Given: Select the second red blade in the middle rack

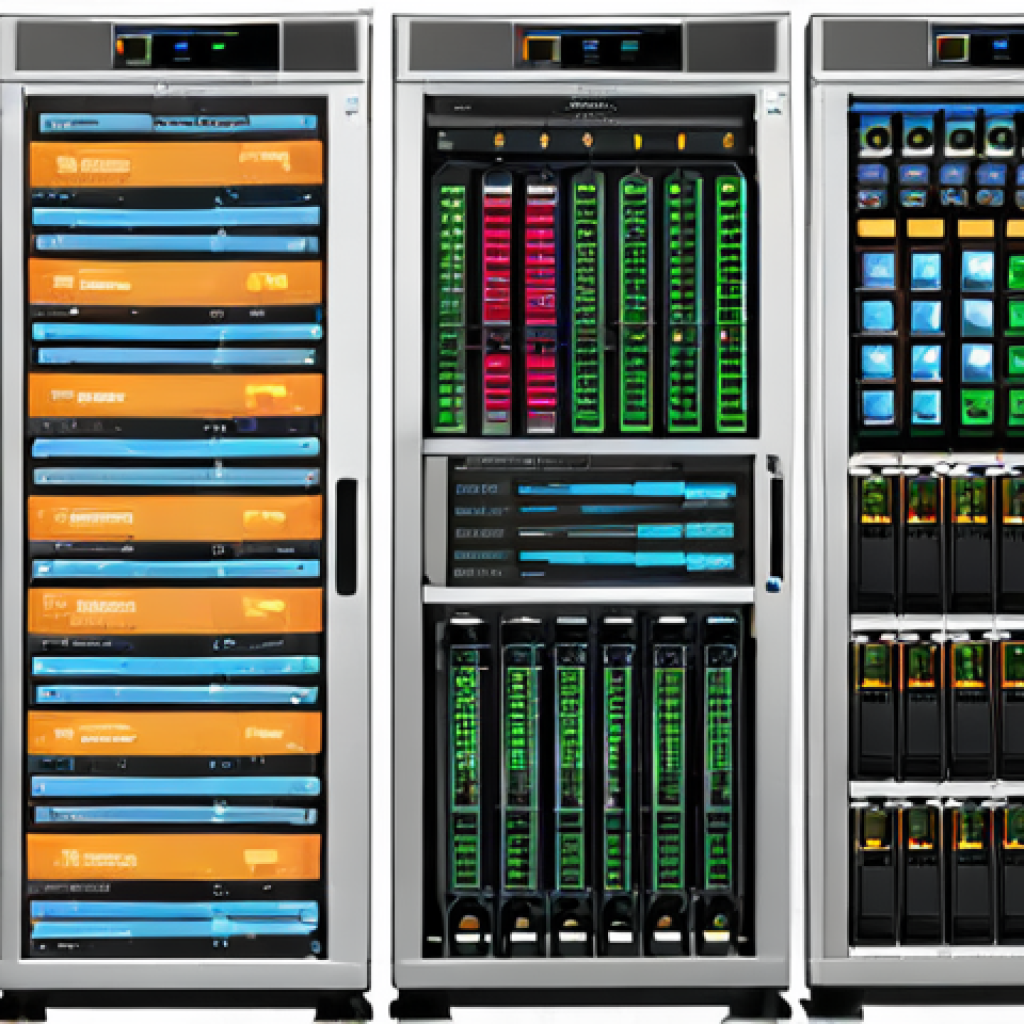Looking at the screenshot, I should pyautogui.click(x=541, y=304).
